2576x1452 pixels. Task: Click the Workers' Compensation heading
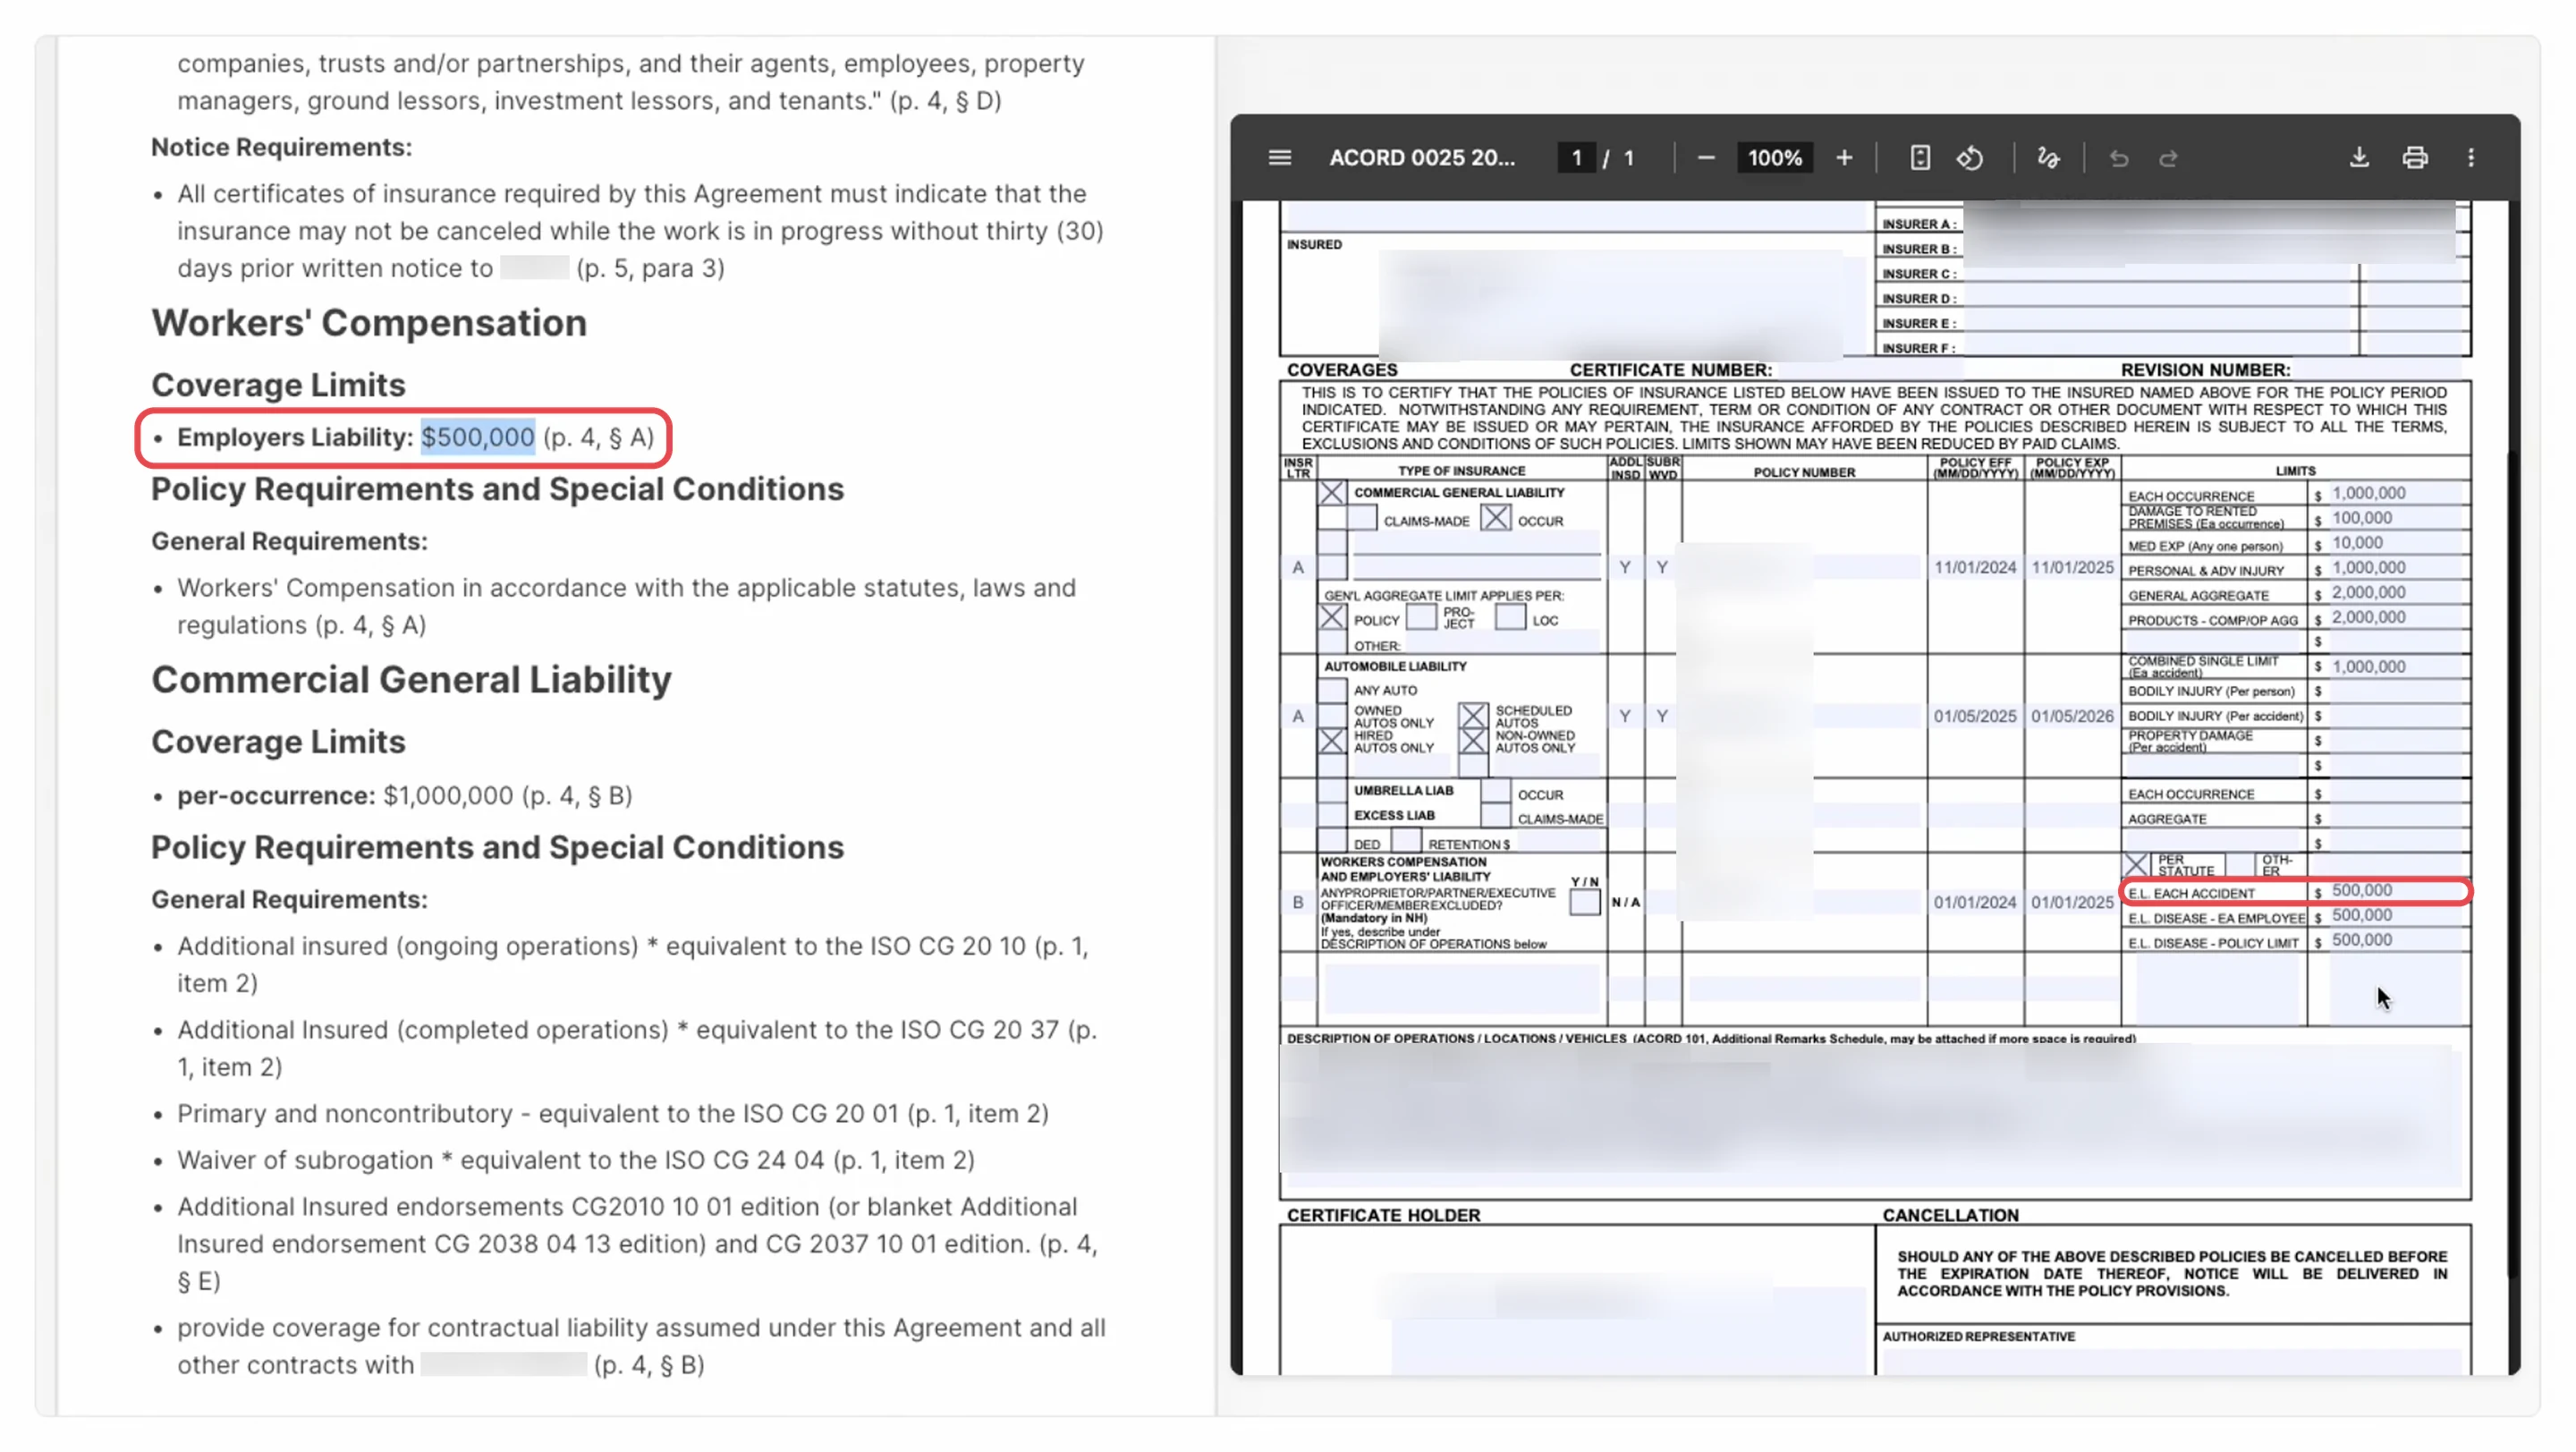tap(369, 323)
